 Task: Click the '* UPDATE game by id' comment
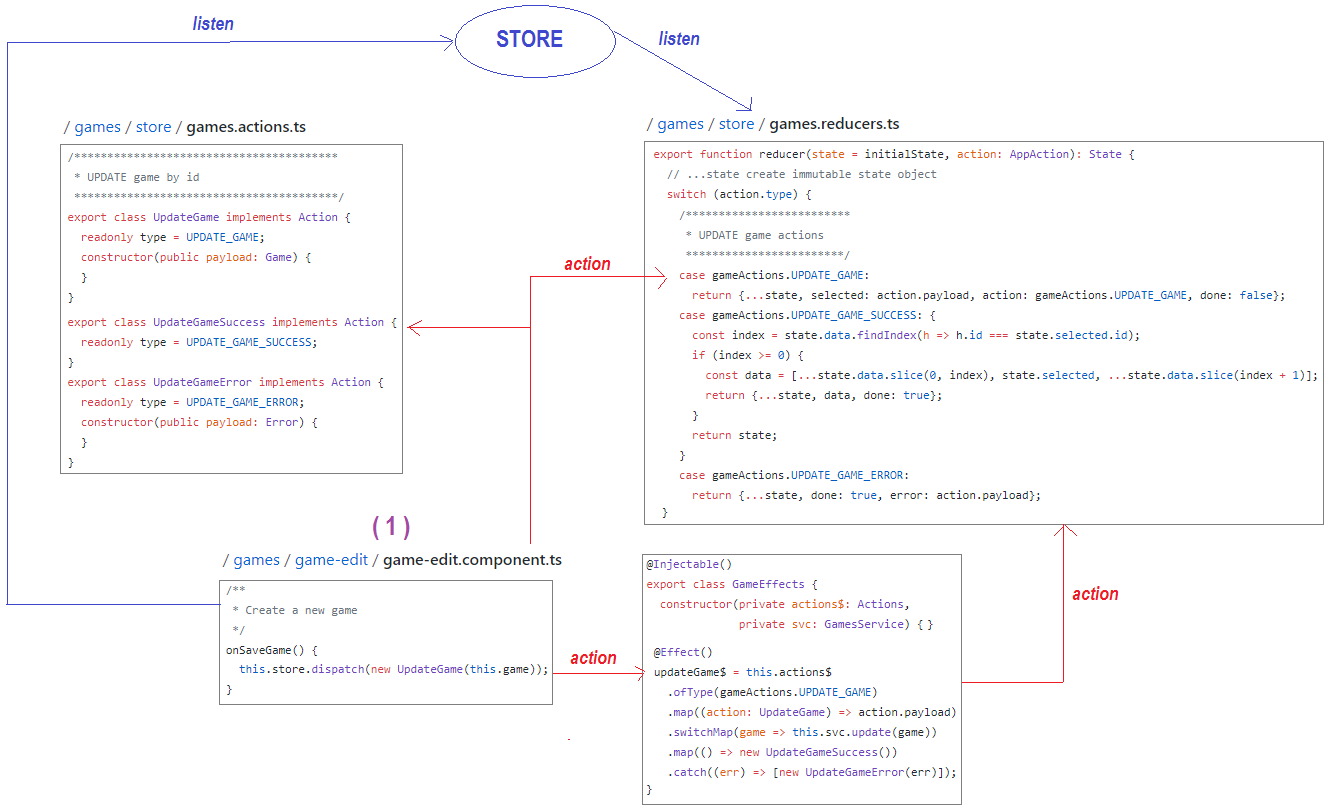[x=137, y=177]
